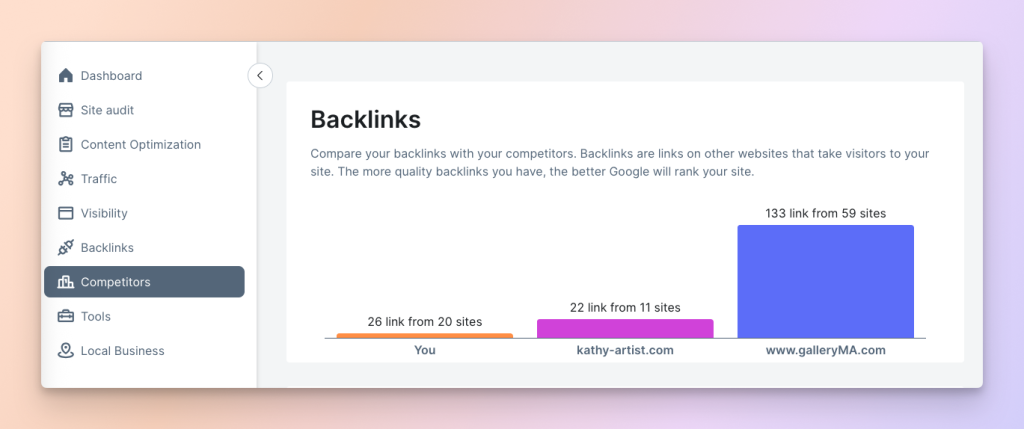Click the Backlinks heading

coord(365,120)
